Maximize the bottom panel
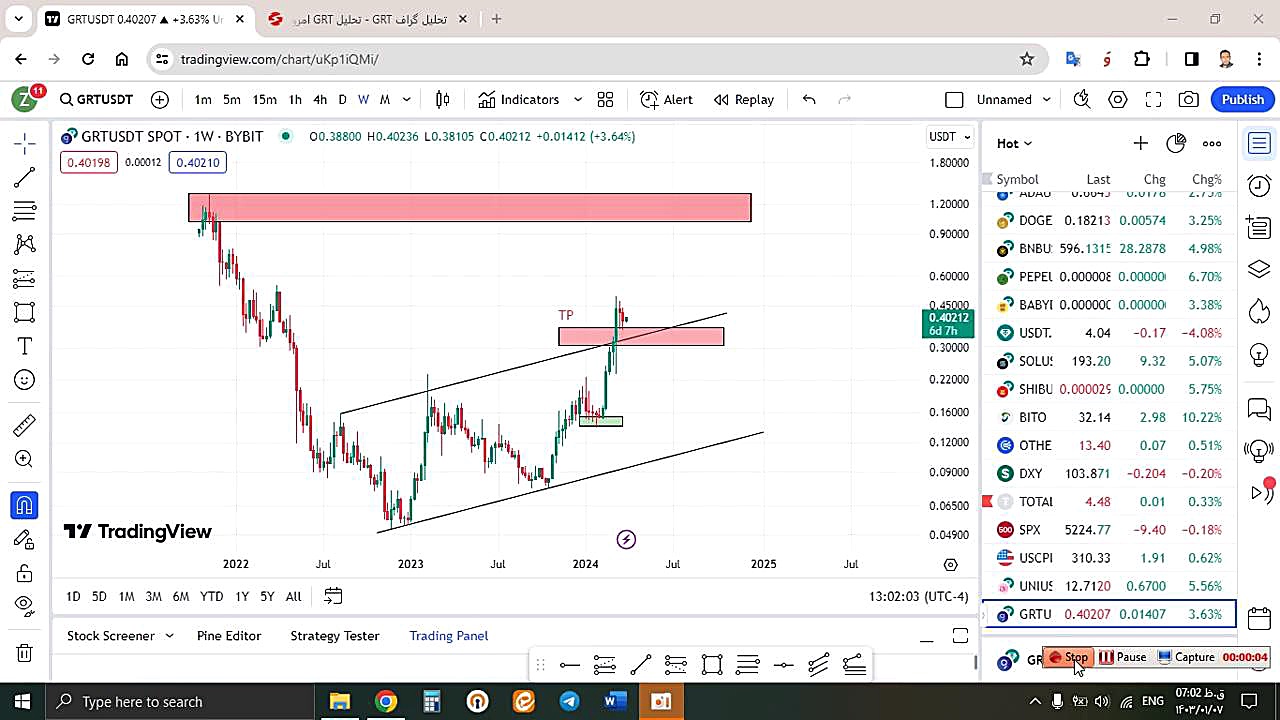The width and height of the screenshot is (1280, 720). (960, 636)
